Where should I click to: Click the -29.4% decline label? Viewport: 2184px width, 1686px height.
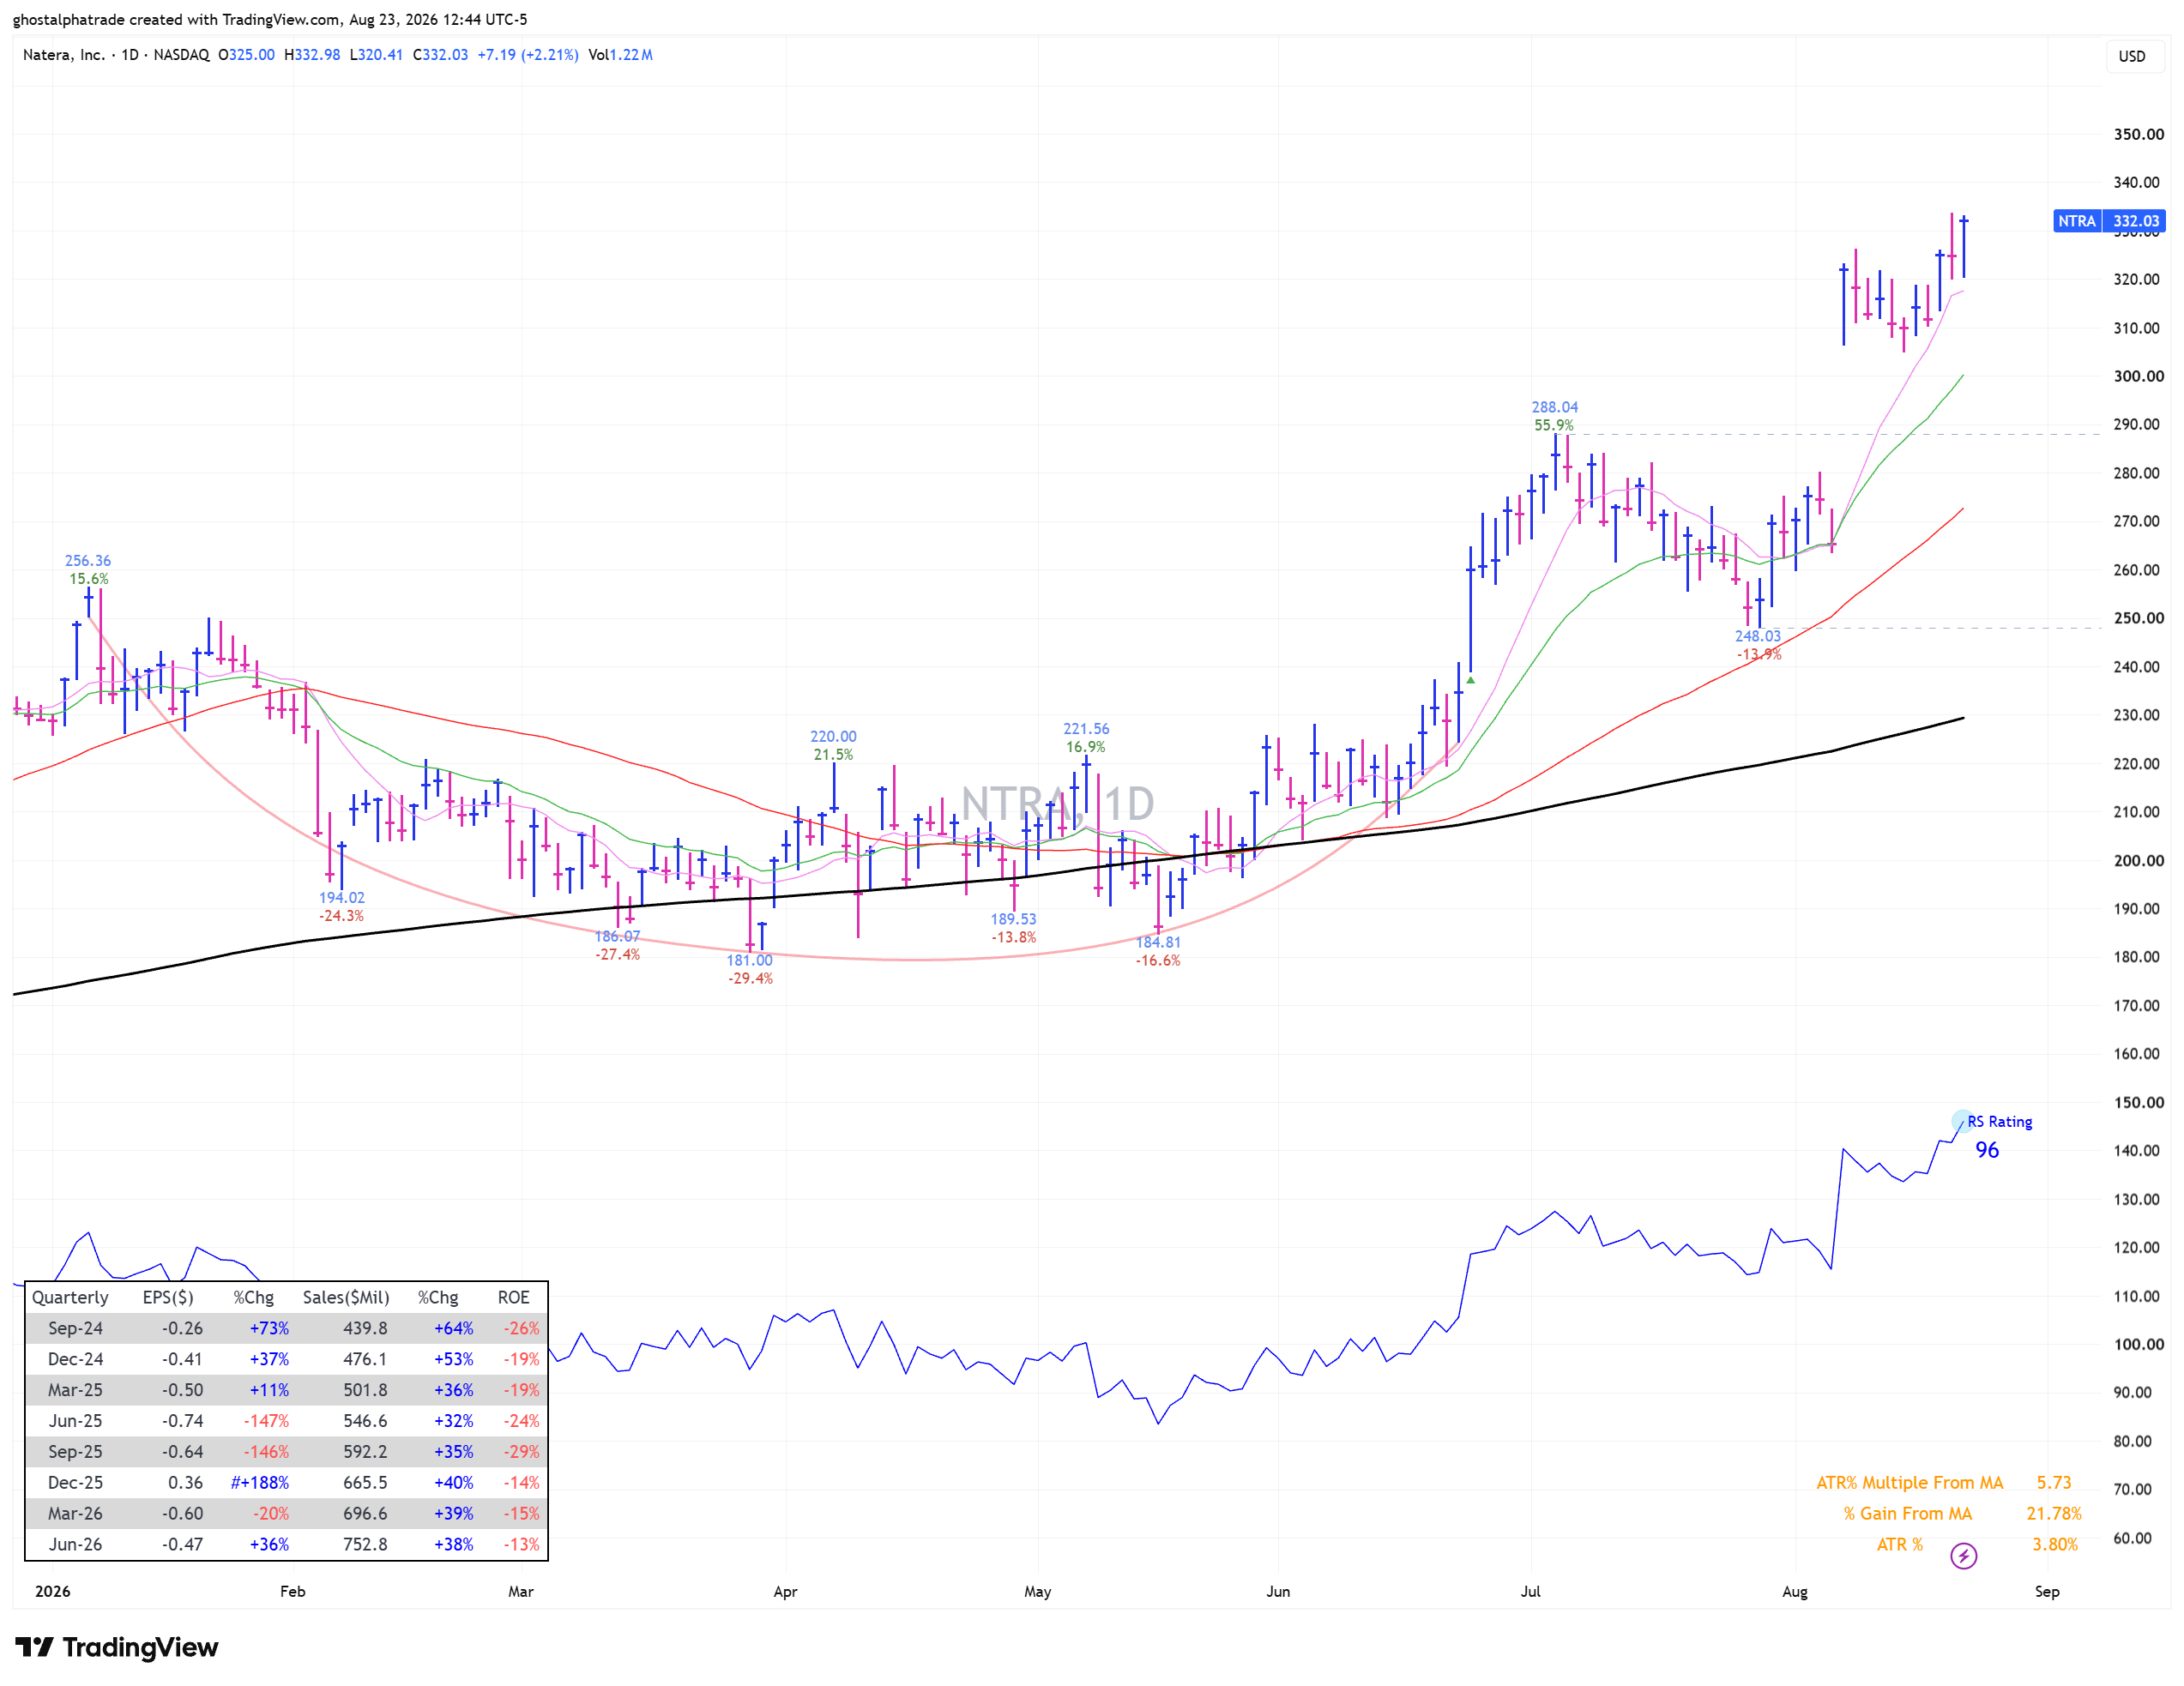point(750,979)
